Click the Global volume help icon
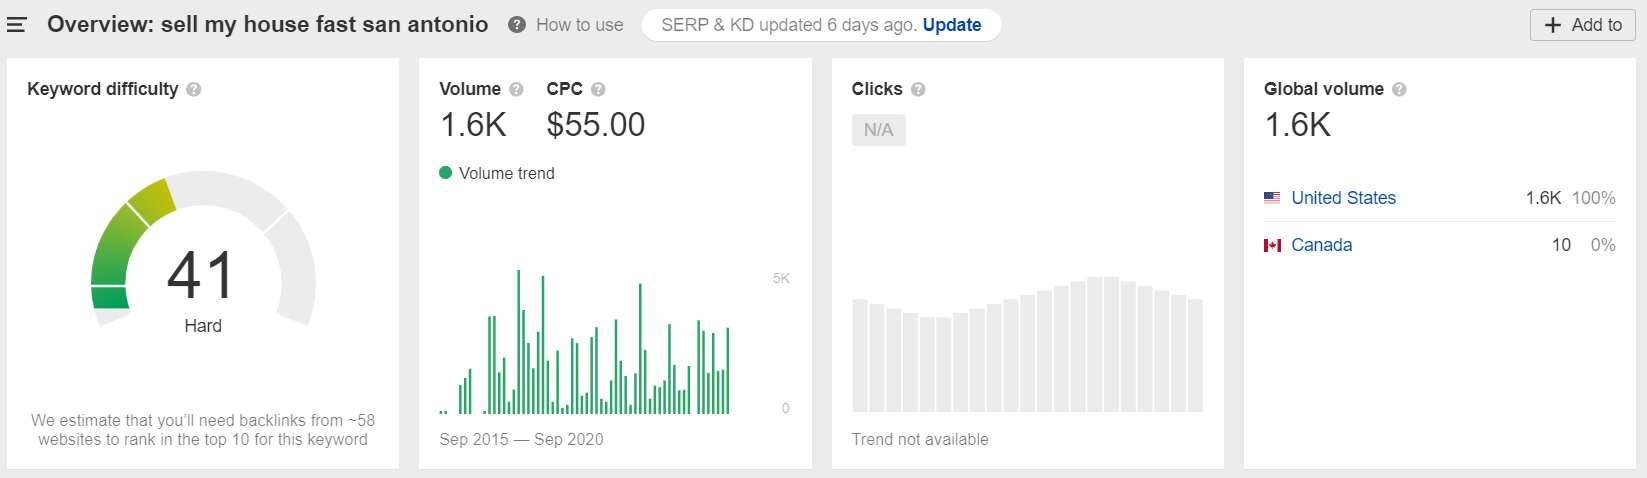Screen dimensions: 1647x478 click(x=1399, y=89)
